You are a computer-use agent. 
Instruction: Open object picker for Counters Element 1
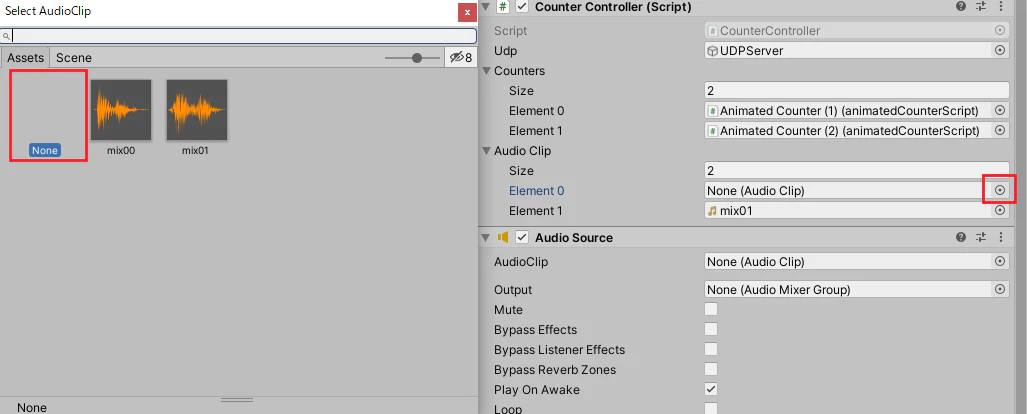click(x=999, y=130)
